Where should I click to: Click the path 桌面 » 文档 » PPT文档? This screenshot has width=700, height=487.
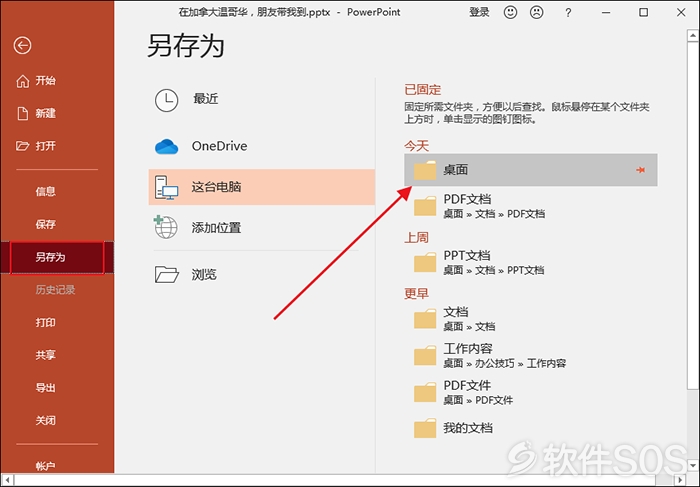(x=493, y=270)
